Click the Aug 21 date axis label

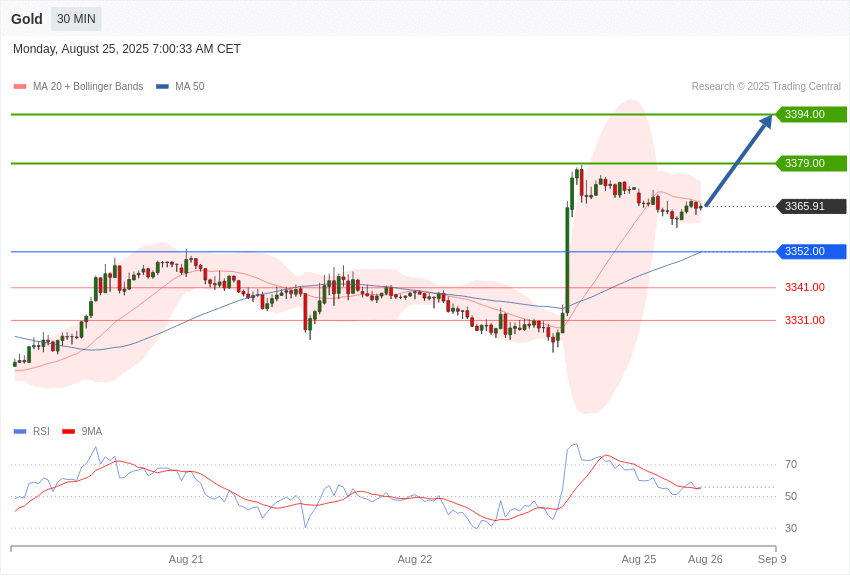[186, 559]
